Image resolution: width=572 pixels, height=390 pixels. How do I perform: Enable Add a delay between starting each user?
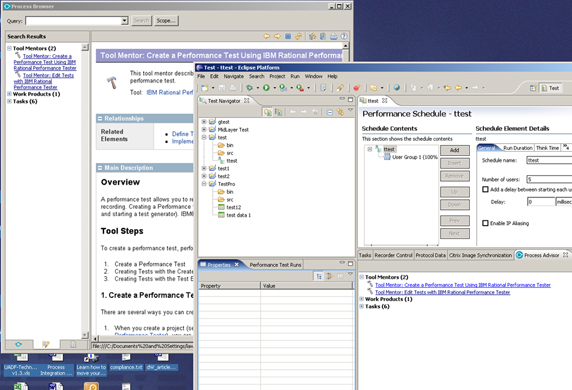(486, 189)
